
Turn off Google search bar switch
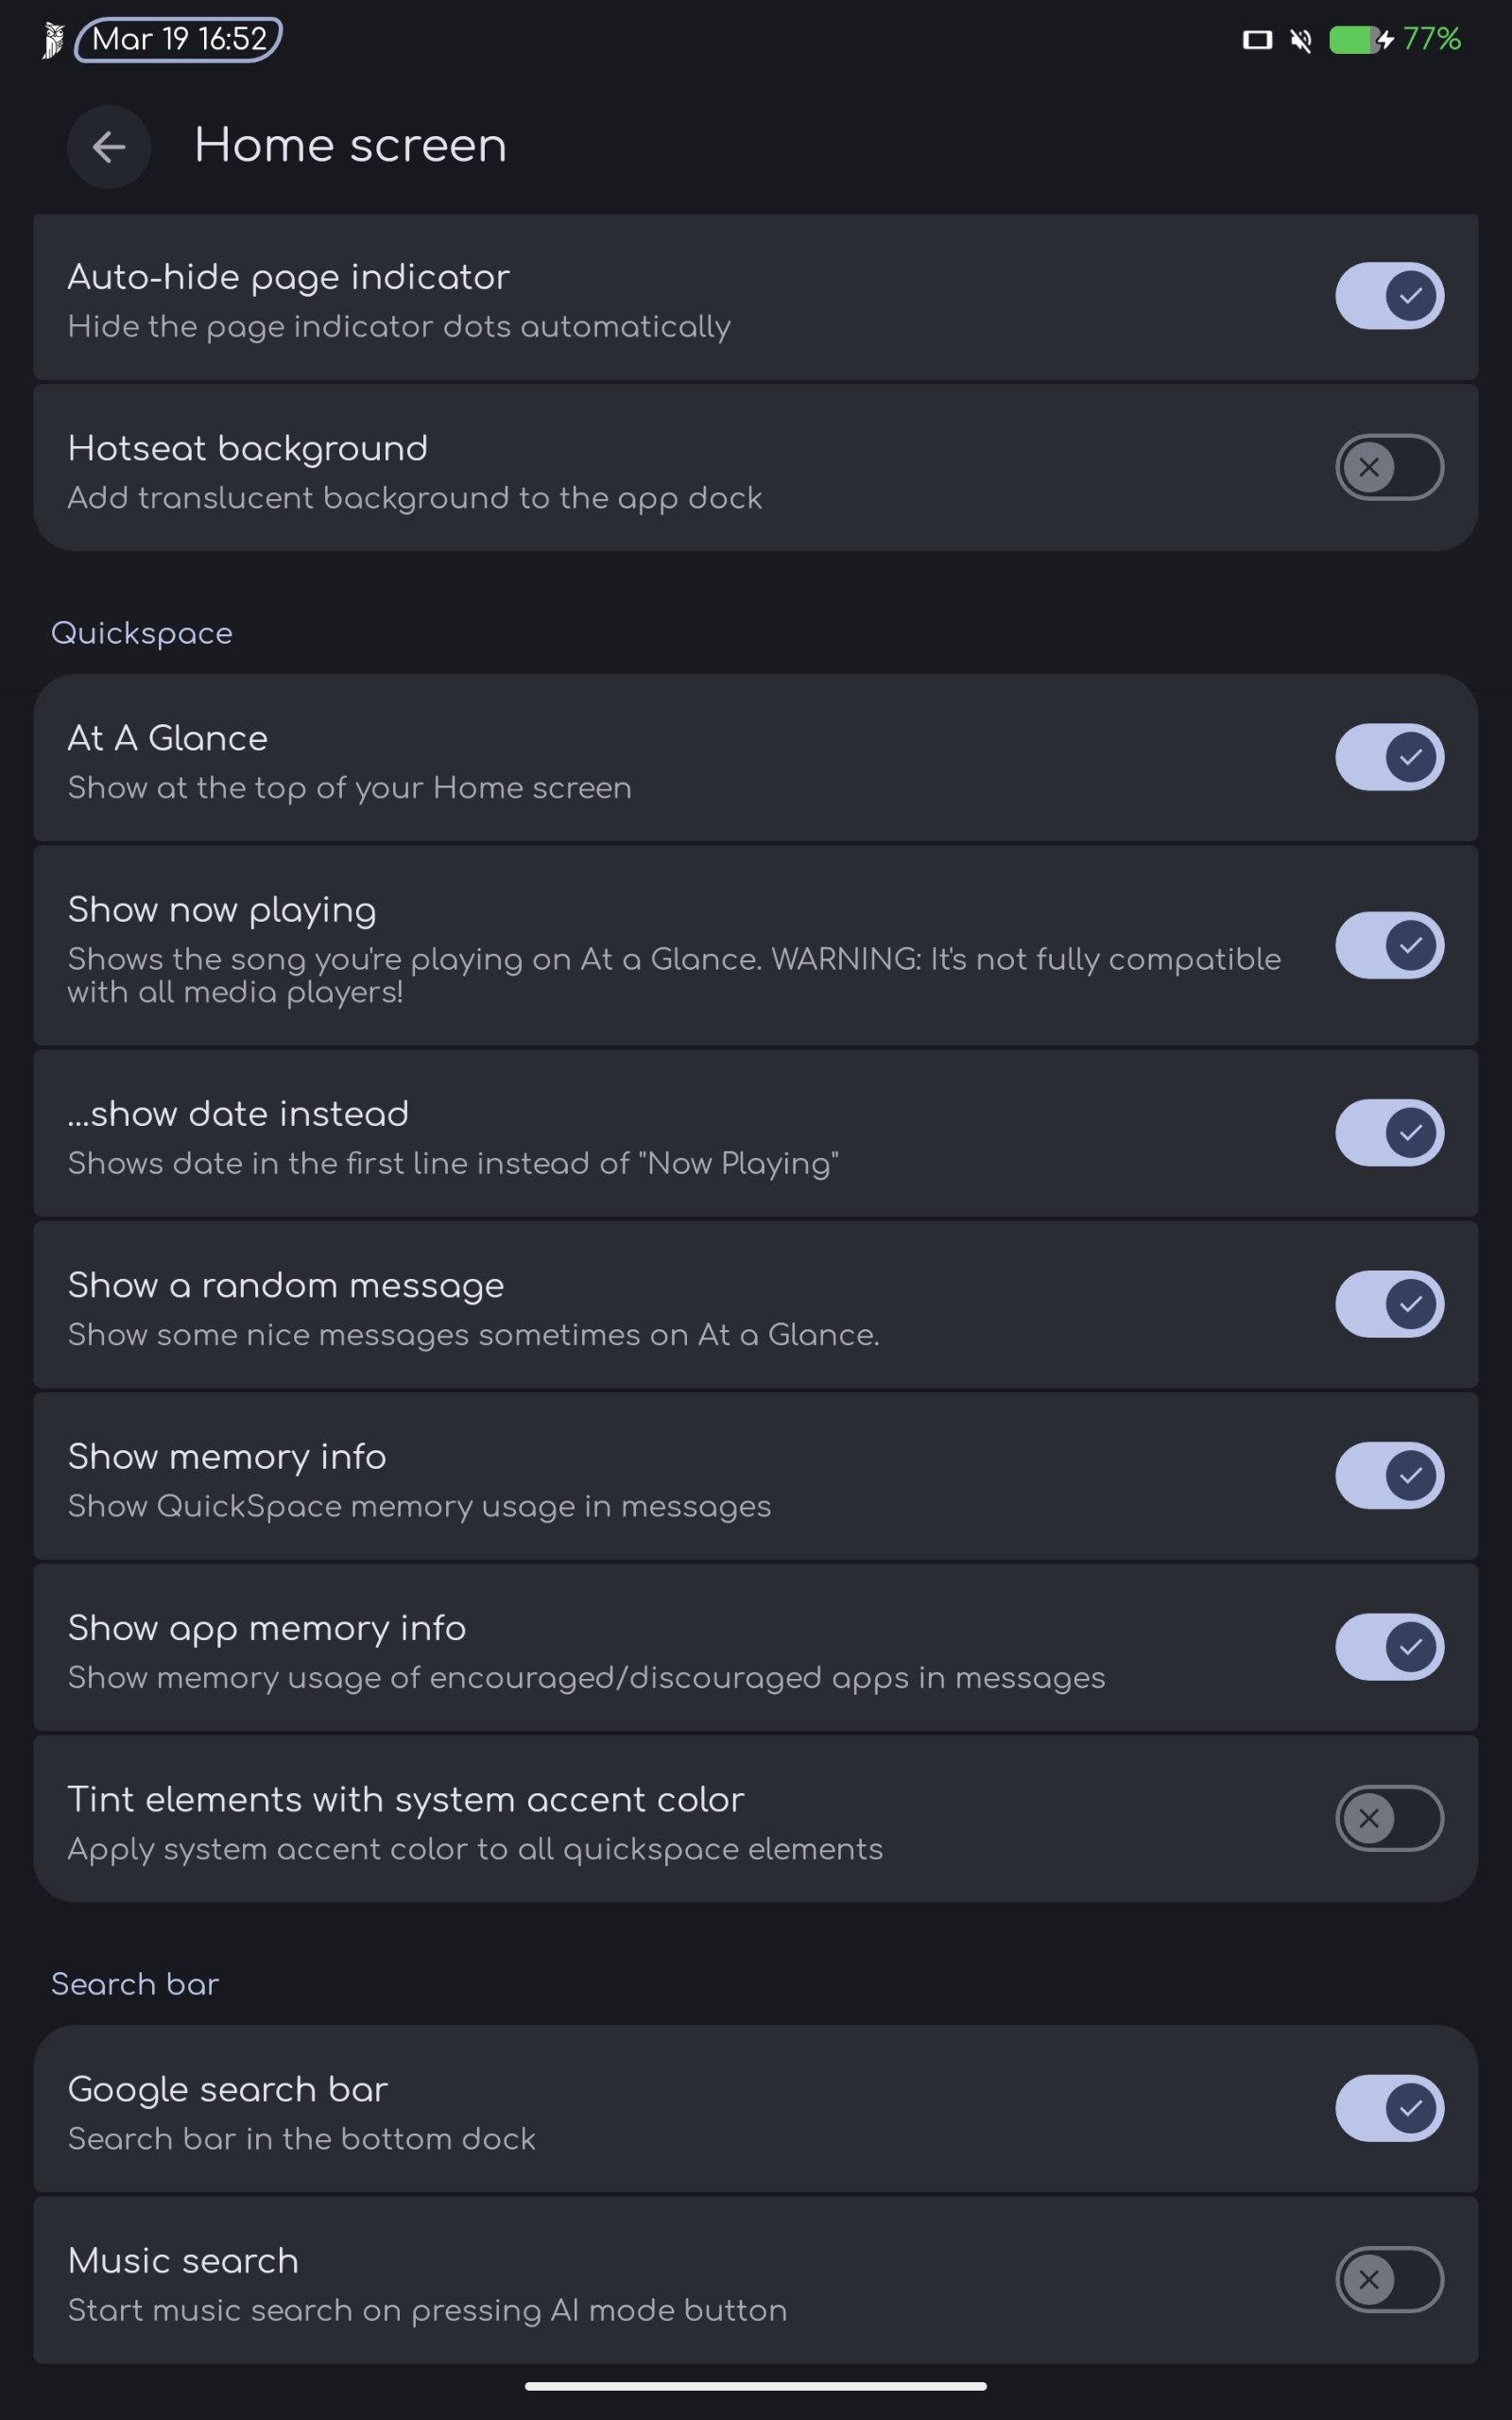tap(1388, 2108)
